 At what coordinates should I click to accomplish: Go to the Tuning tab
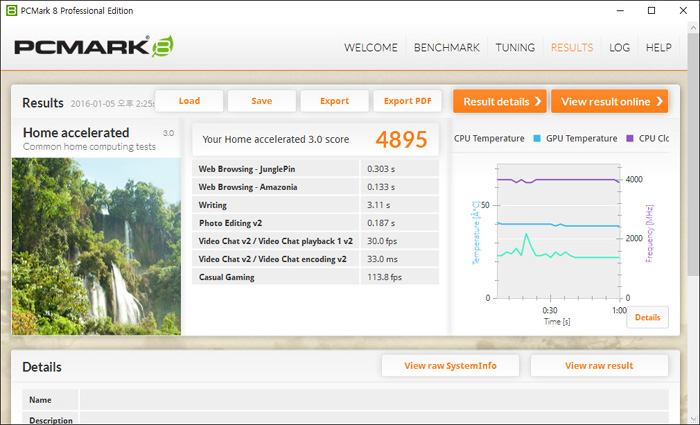pyautogui.click(x=515, y=48)
